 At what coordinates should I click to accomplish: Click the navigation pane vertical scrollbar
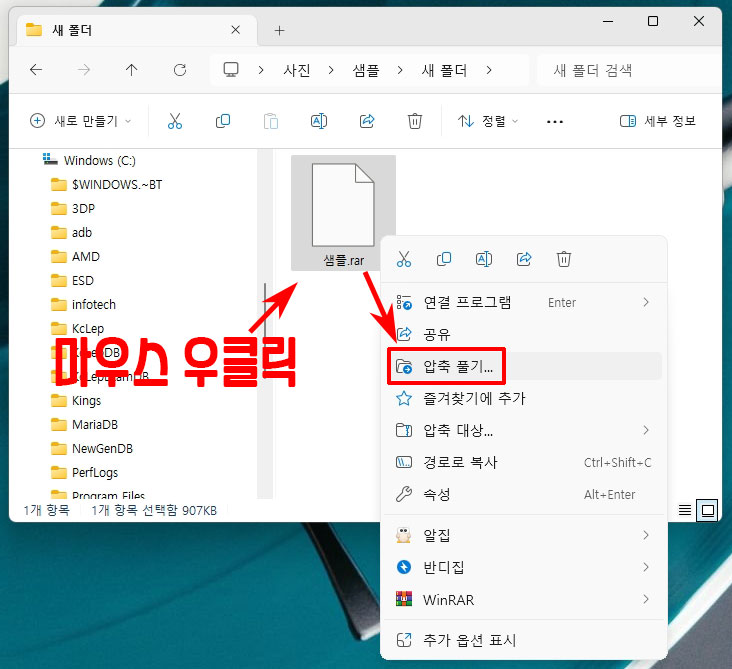tap(265, 324)
